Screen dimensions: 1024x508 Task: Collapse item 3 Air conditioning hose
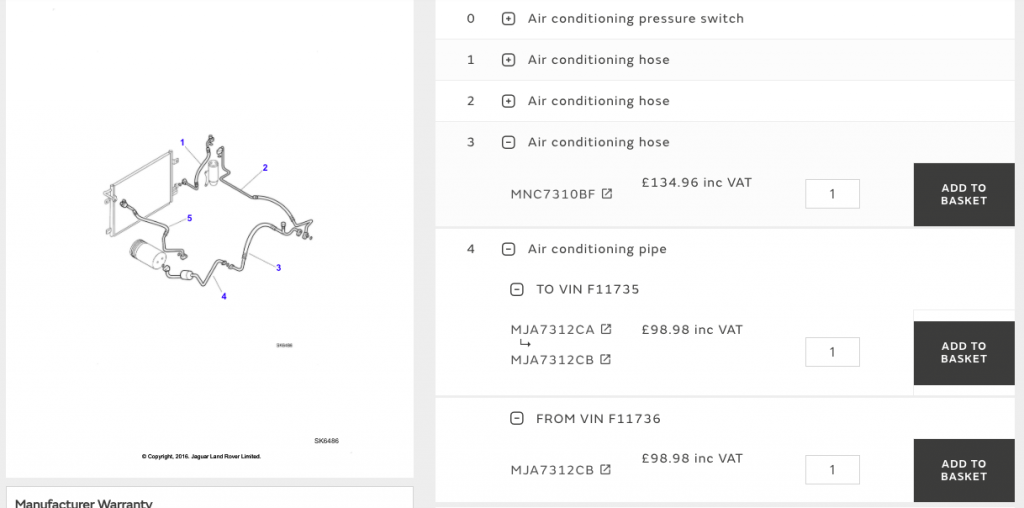(508, 142)
